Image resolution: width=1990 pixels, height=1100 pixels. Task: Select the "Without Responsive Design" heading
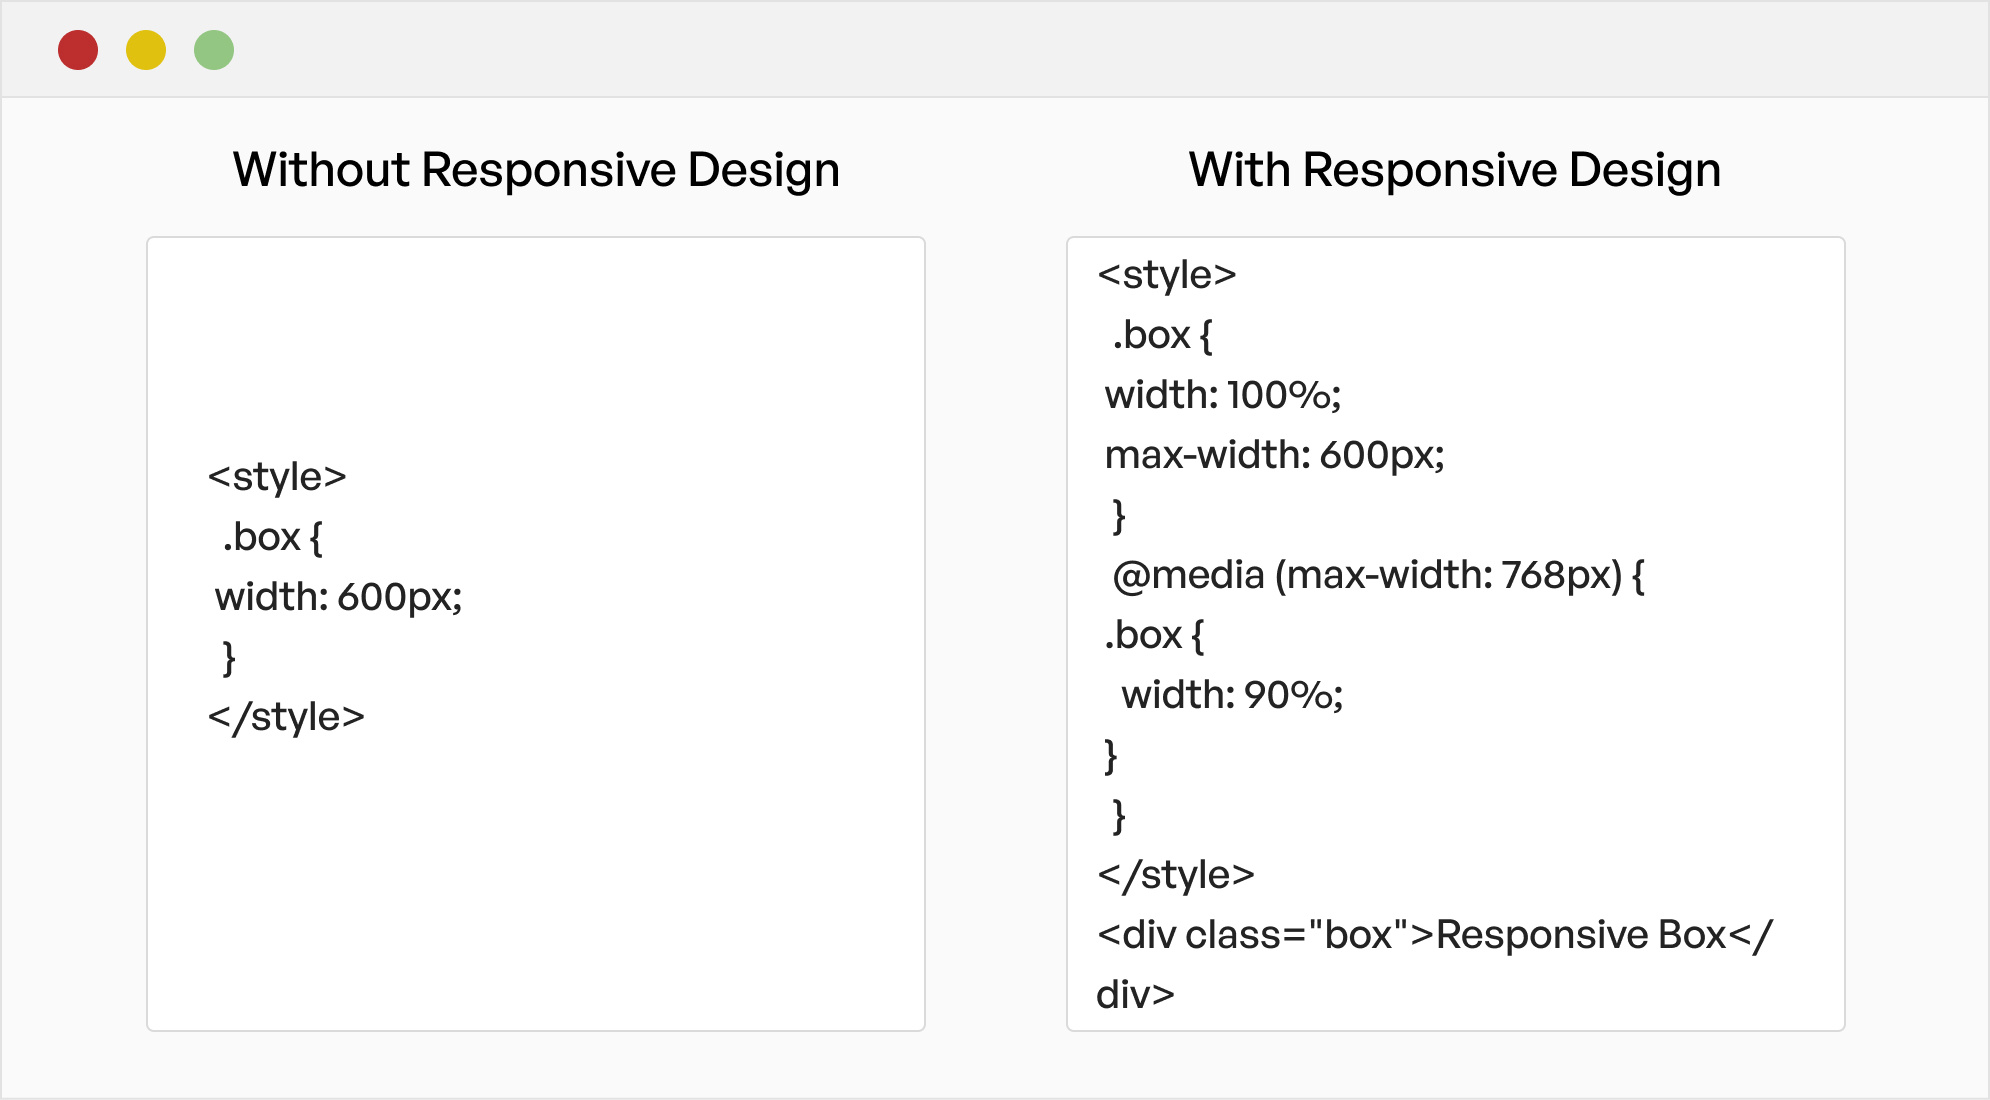536,170
